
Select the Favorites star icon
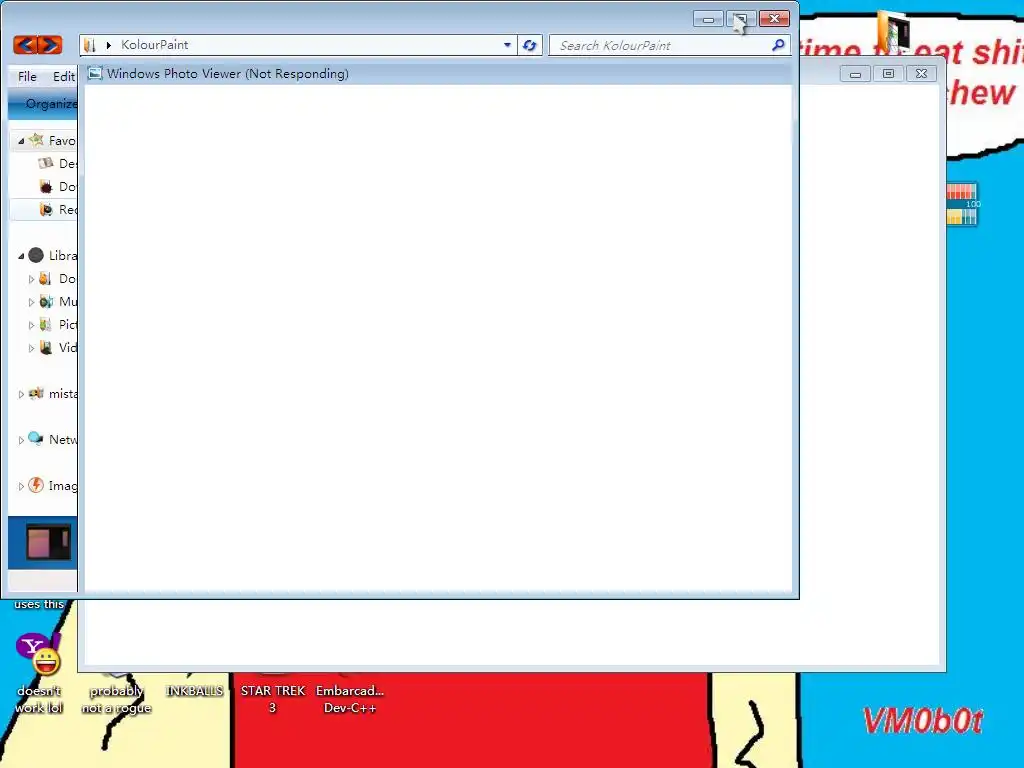coord(37,140)
